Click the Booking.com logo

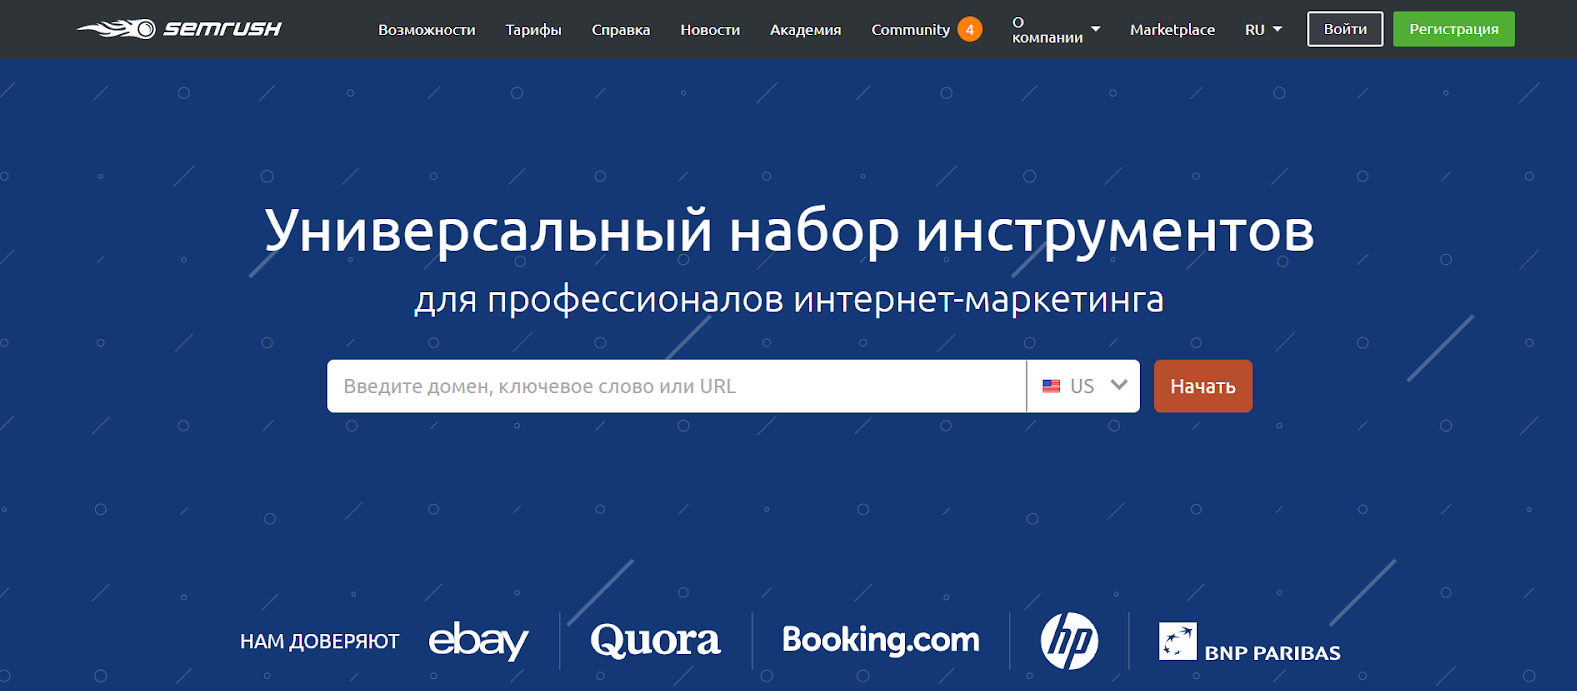881,640
